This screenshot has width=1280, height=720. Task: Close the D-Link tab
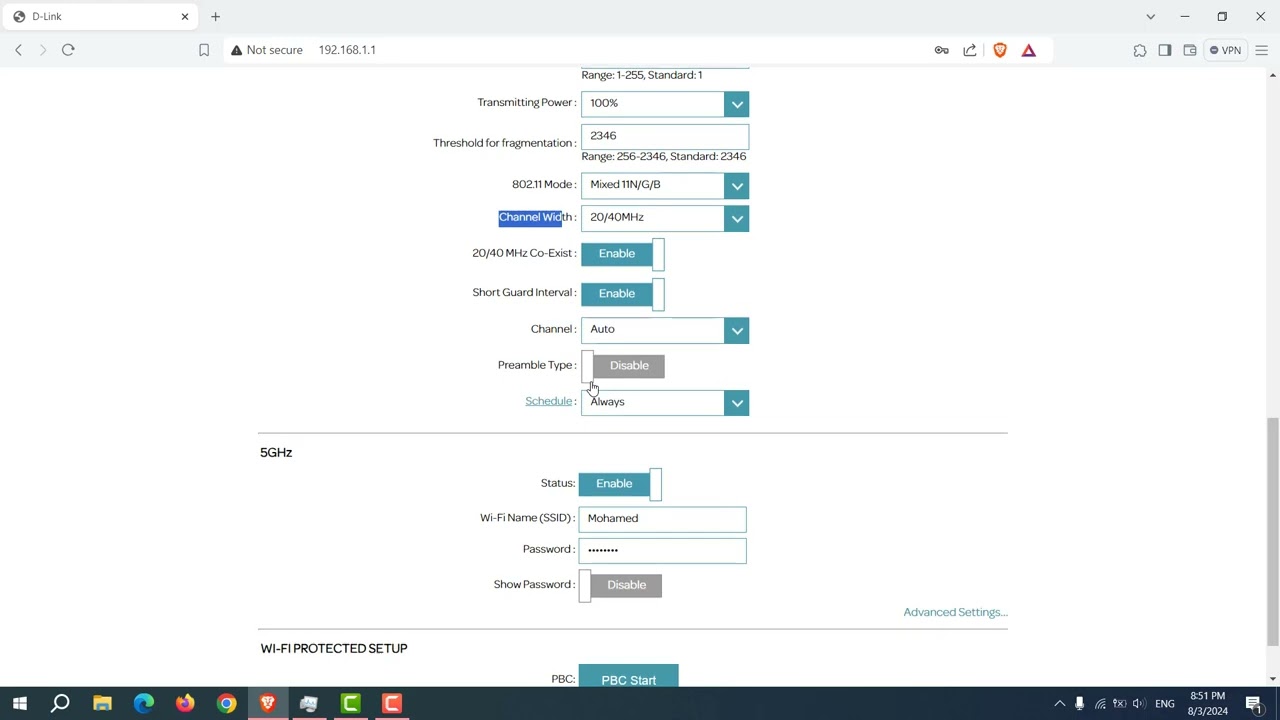[184, 17]
